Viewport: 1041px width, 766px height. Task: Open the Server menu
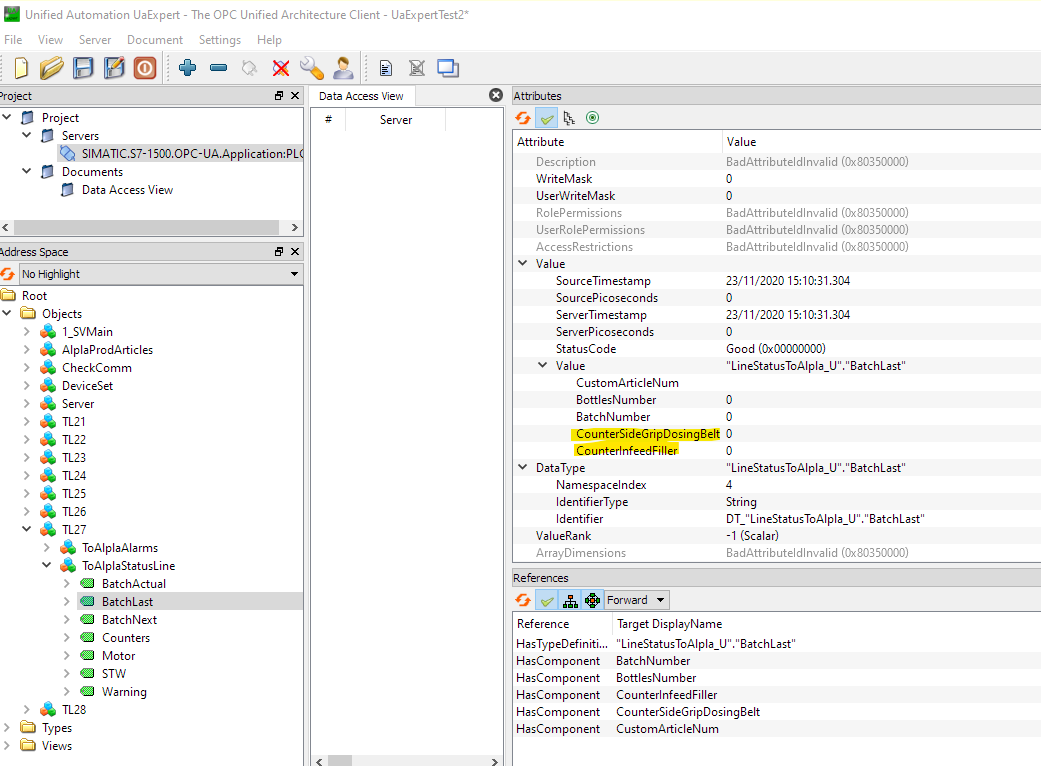coord(95,40)
